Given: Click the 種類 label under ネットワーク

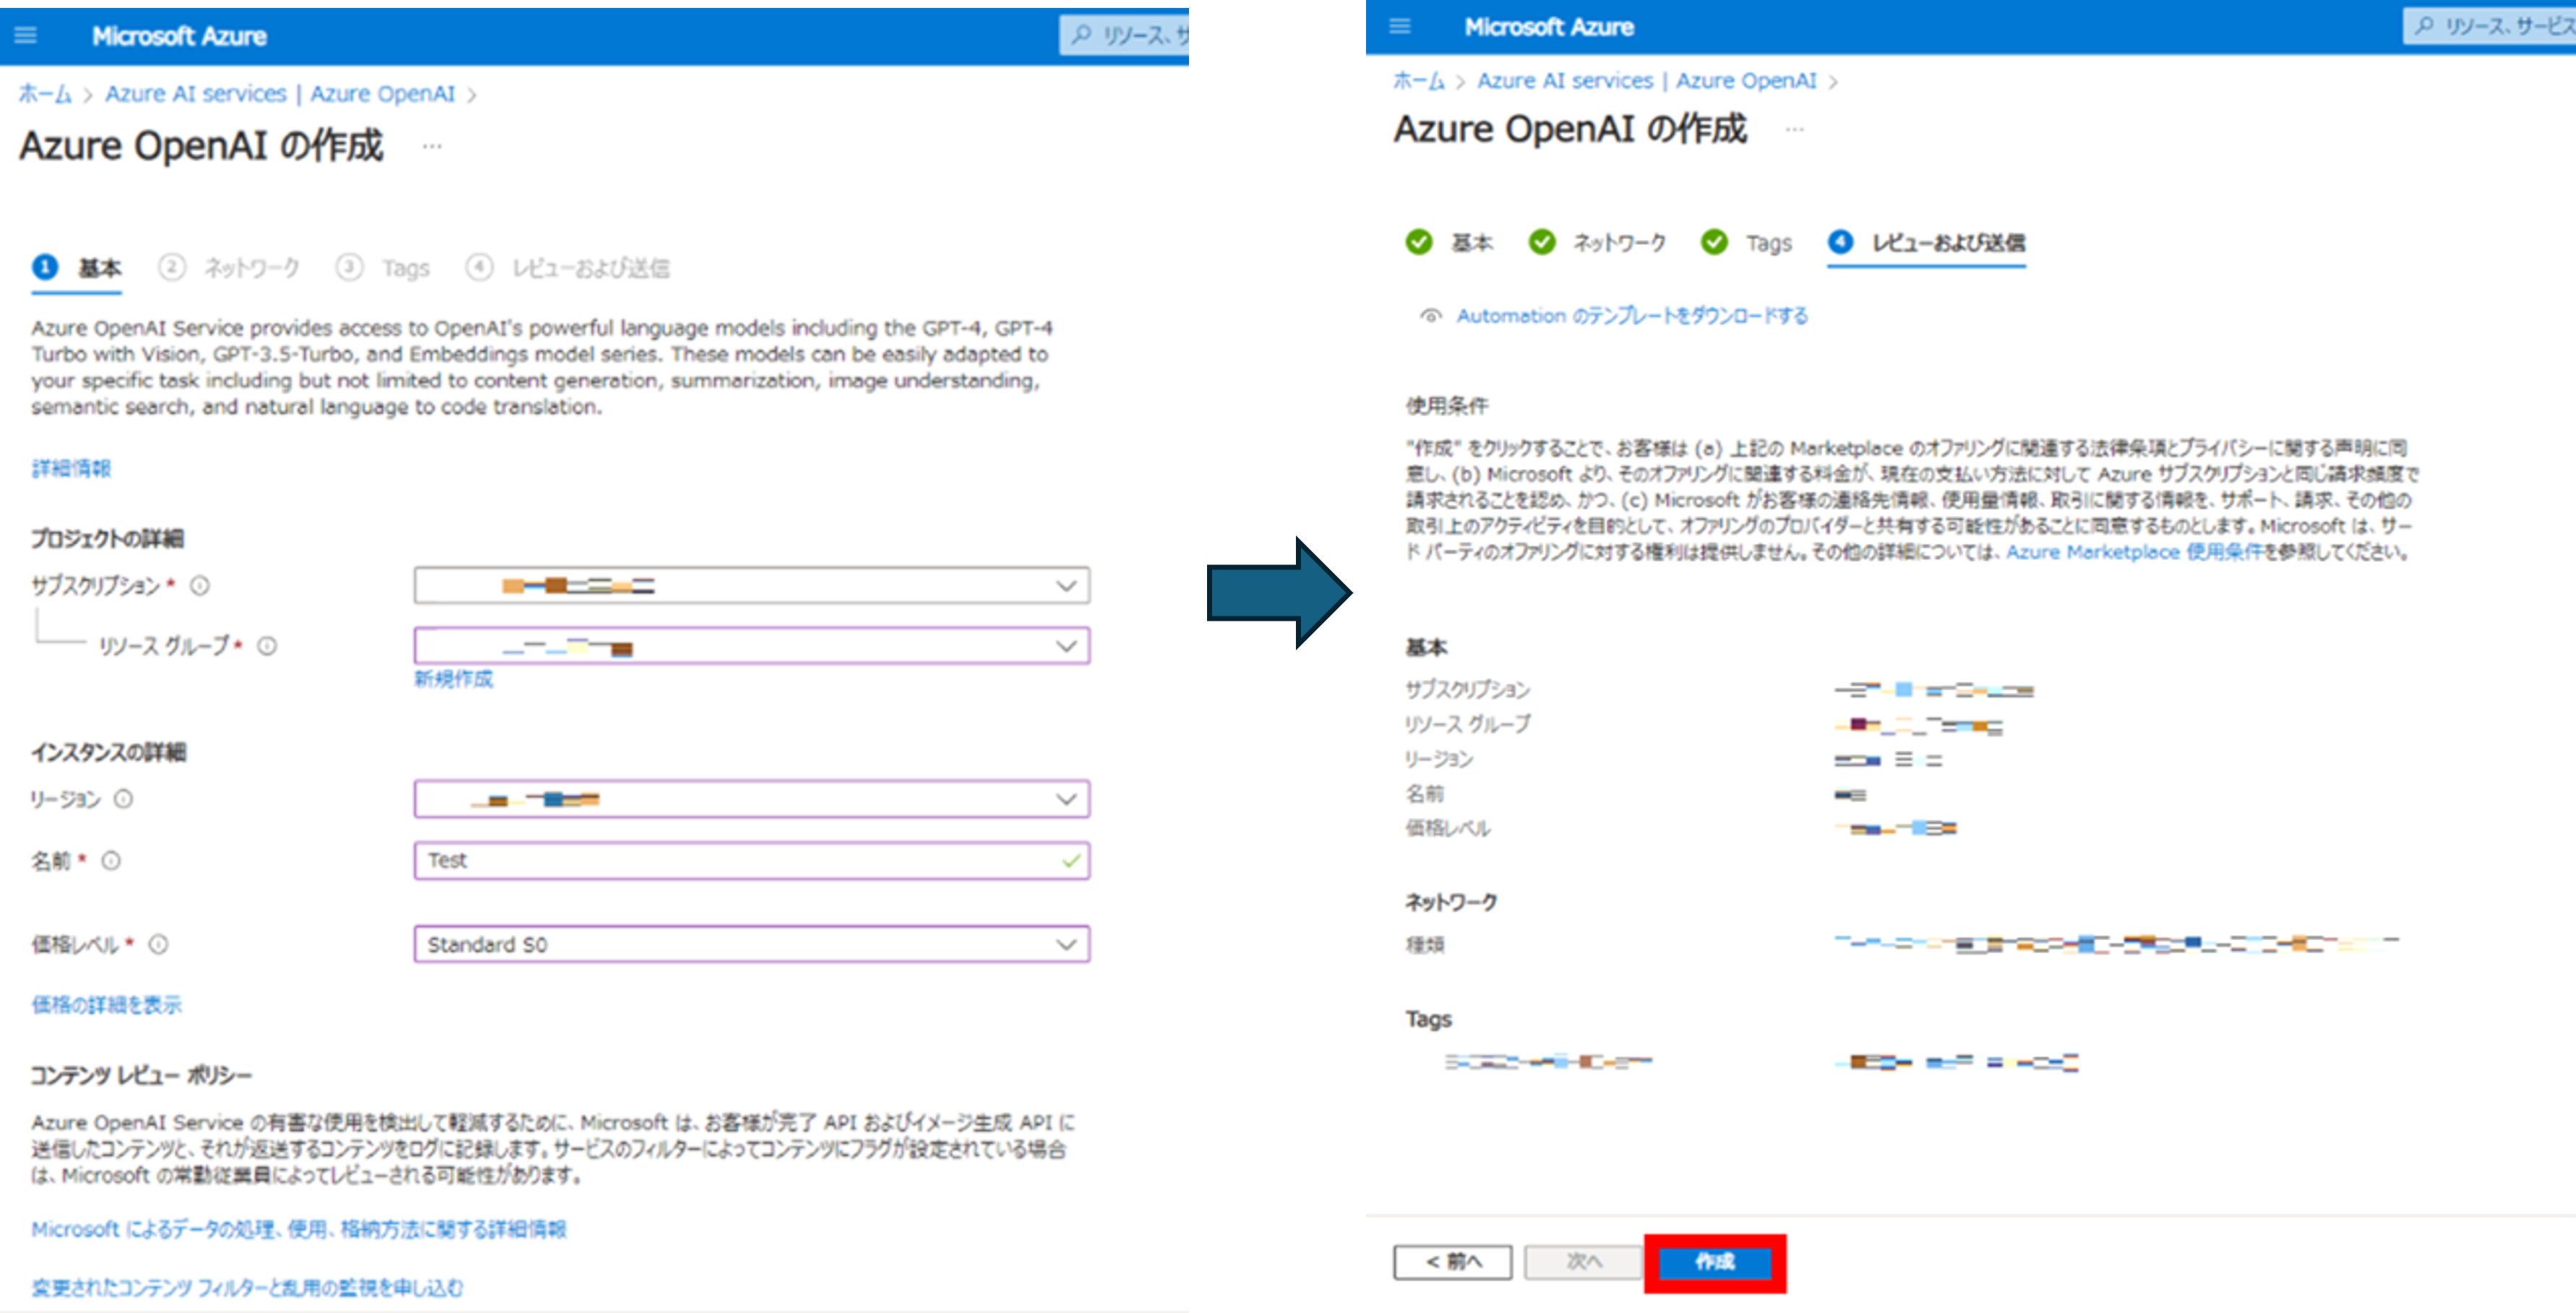Looking at the screenshot, I should click(x=1425, y=944).
